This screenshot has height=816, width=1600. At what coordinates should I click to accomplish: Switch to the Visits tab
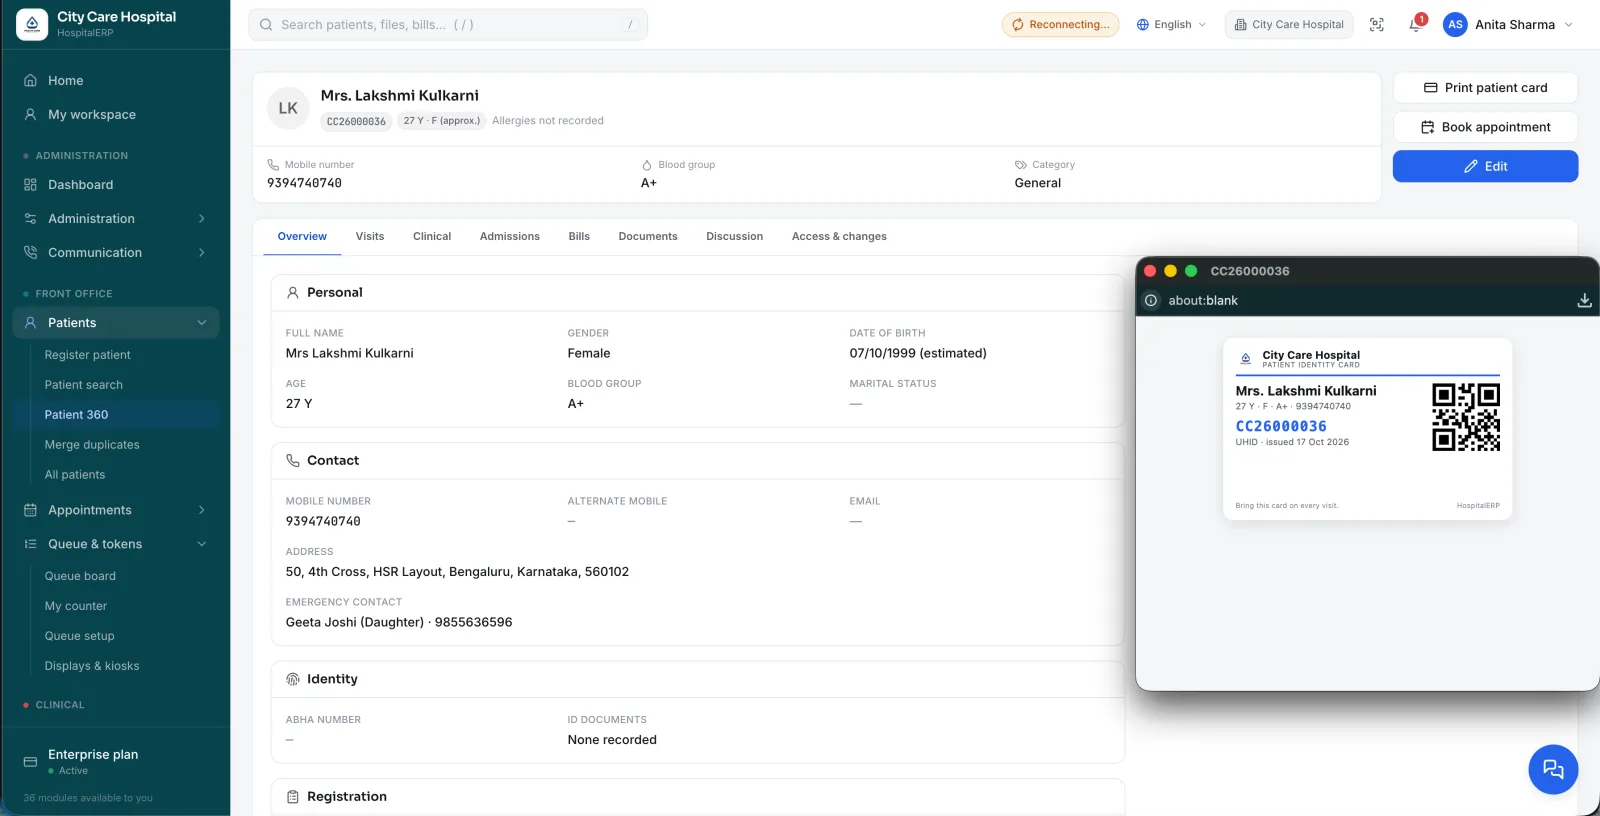pyautogui.click(x=370, y=237)
